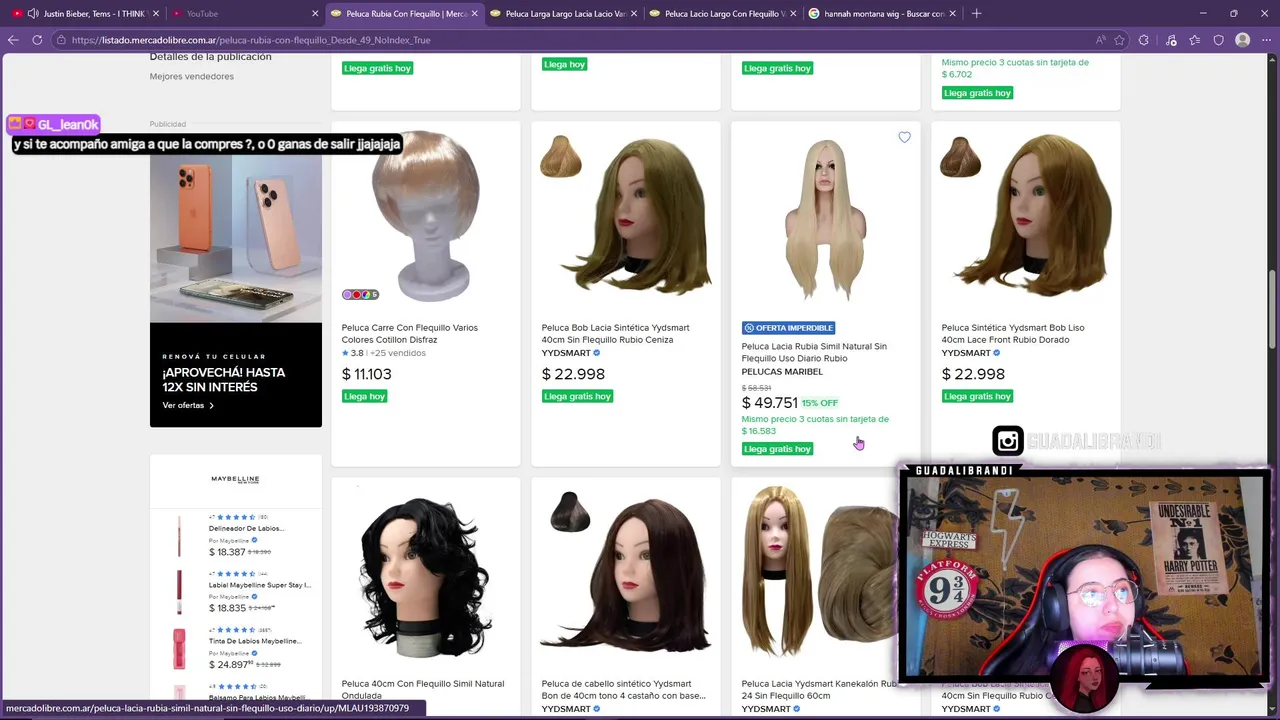1280x720 pixels.
Task: Open browser settings three-dot menu
Action: pyautogui.click(x=1266, y=40)
